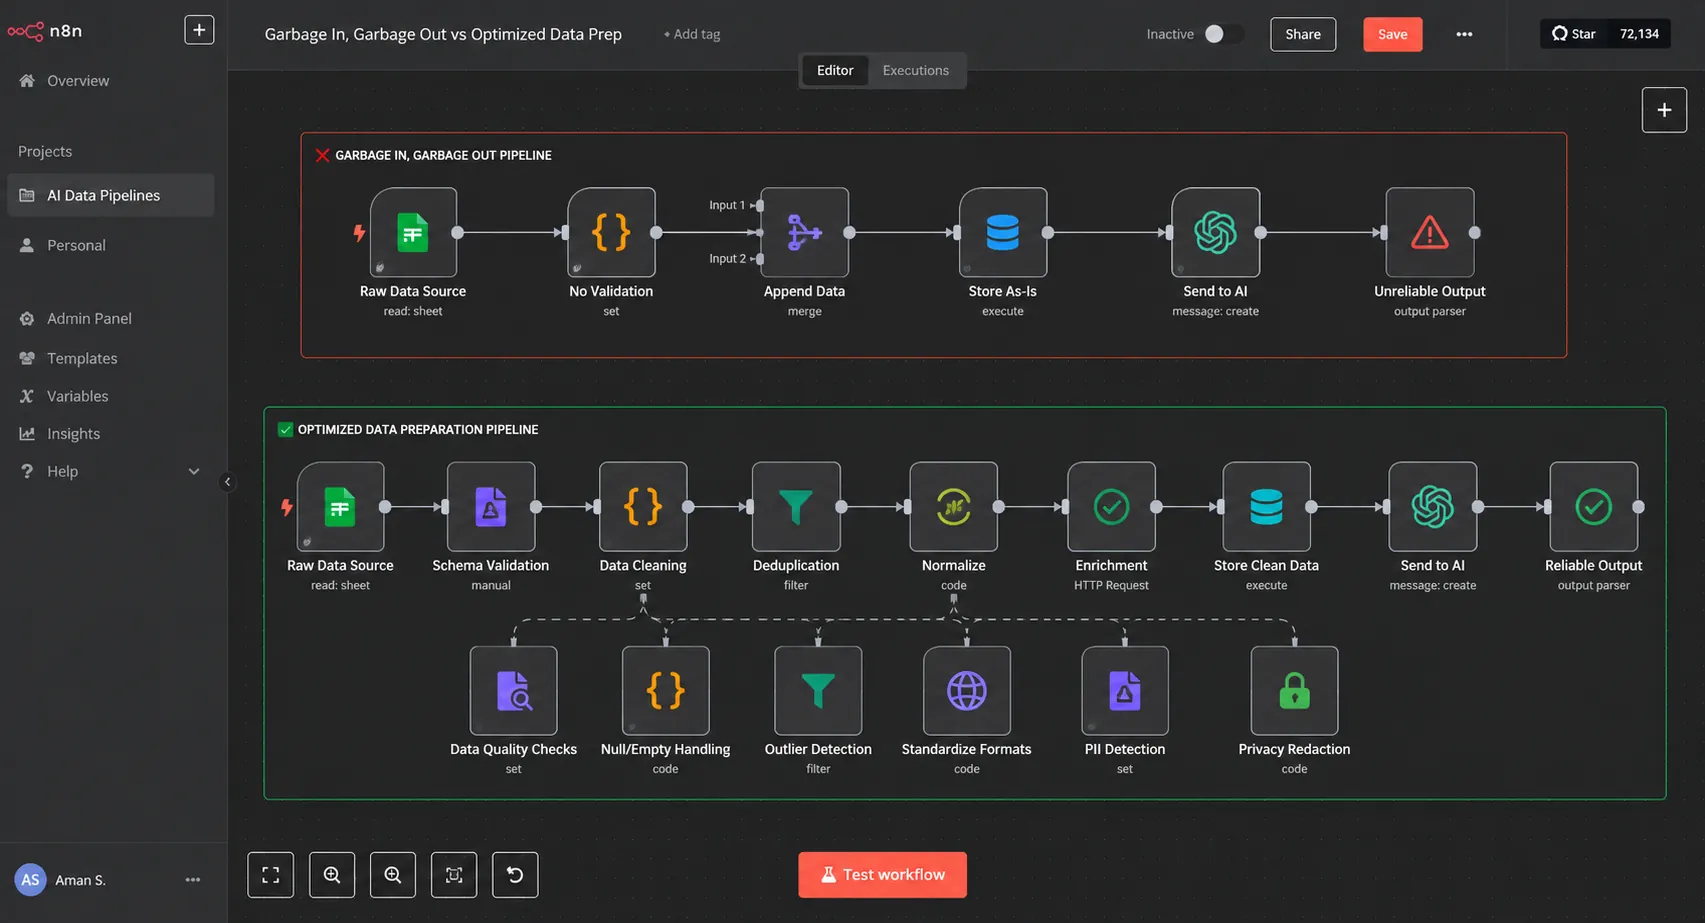Toggle the Inactive workflow switch
The image size is (1705, 923).
pos(1223,34)
